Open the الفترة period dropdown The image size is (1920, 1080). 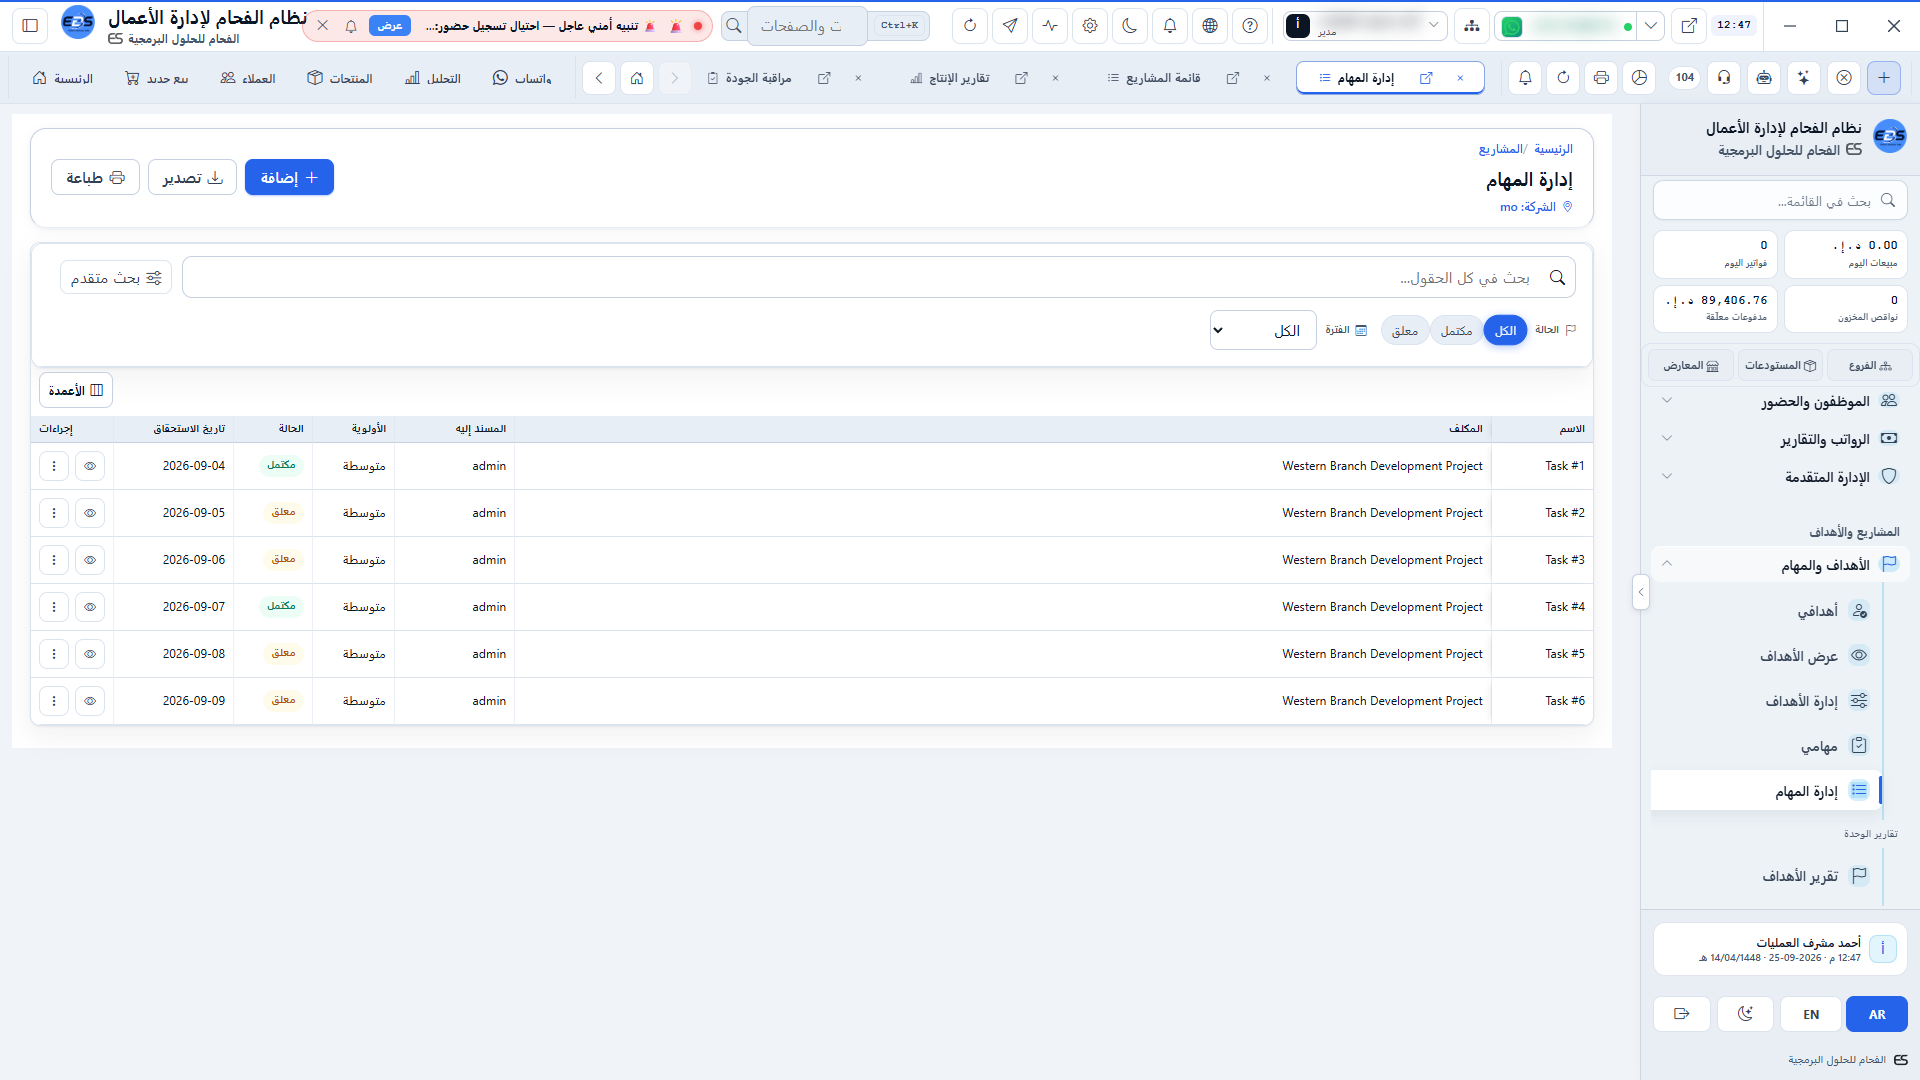[1263, 331]
